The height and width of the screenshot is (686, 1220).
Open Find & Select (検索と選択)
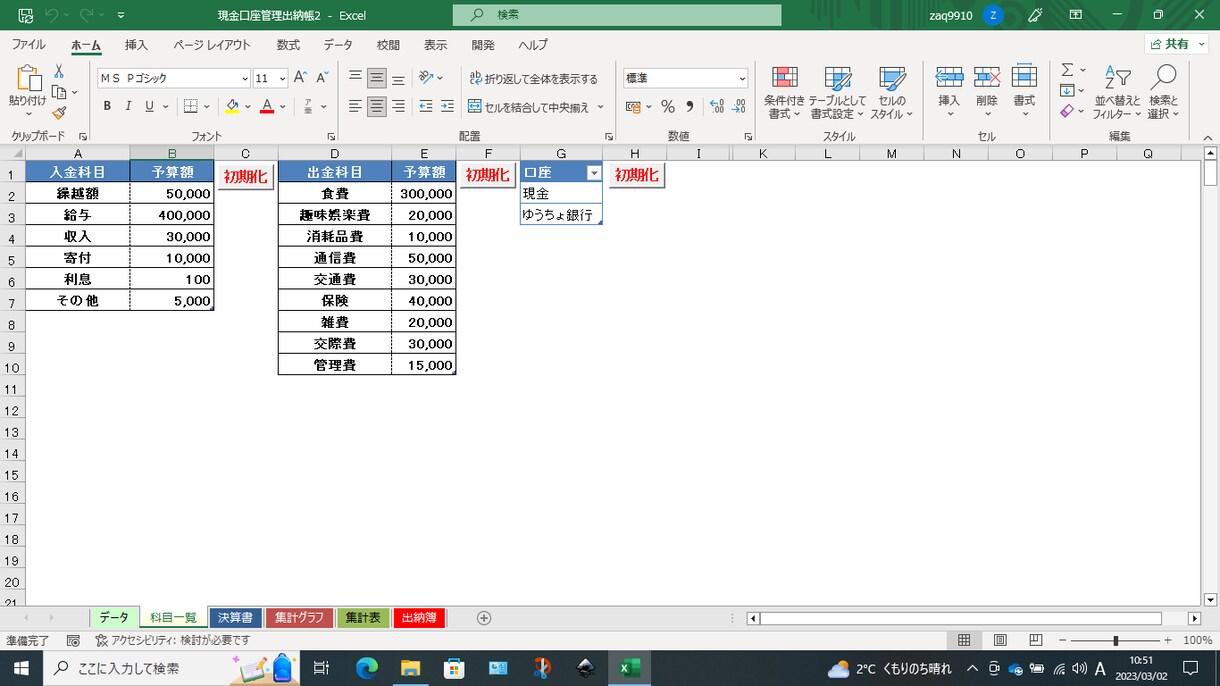click(x=1163, y=93)
